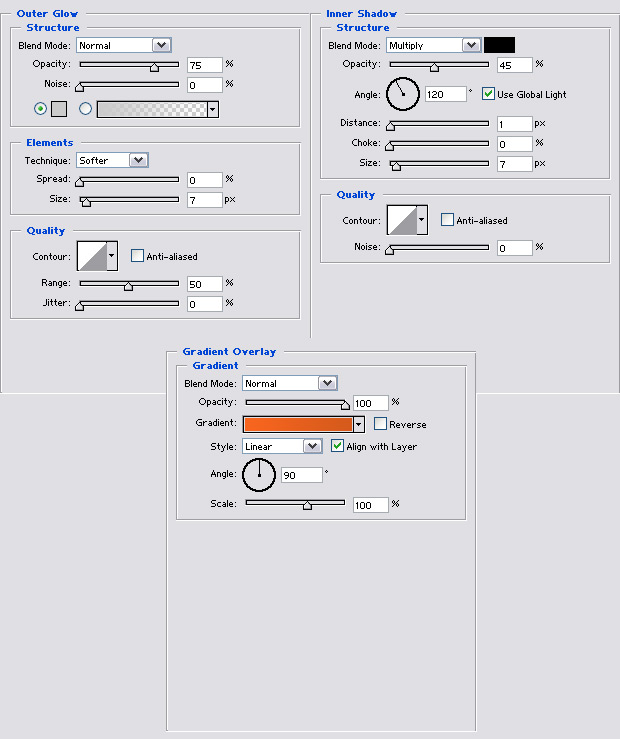Screen dimensions: 620x739
Task: Enable the Reverse gradient checkbox
Action: pyautogui.click(x=380, y=424)
